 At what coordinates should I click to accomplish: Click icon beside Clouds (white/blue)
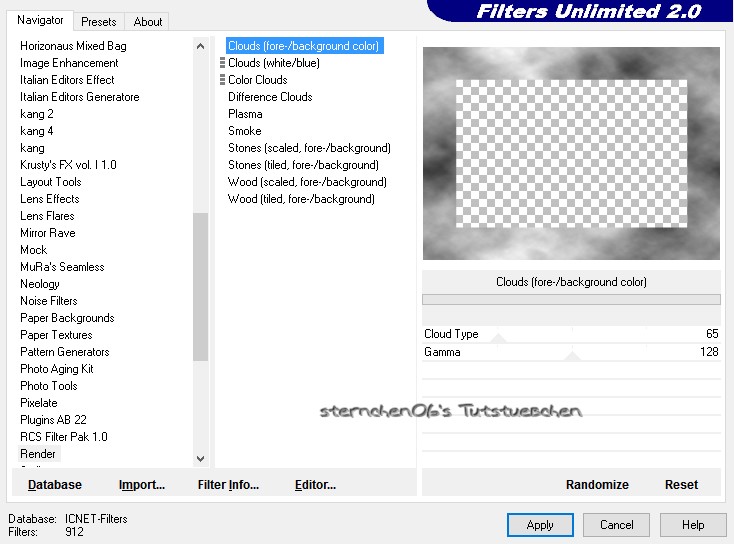(222, 63)
